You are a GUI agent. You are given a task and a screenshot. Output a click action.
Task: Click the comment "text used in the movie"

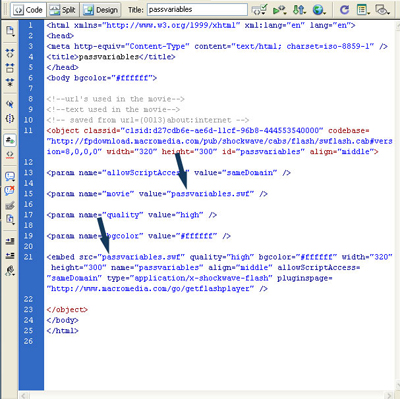[113, 110]
